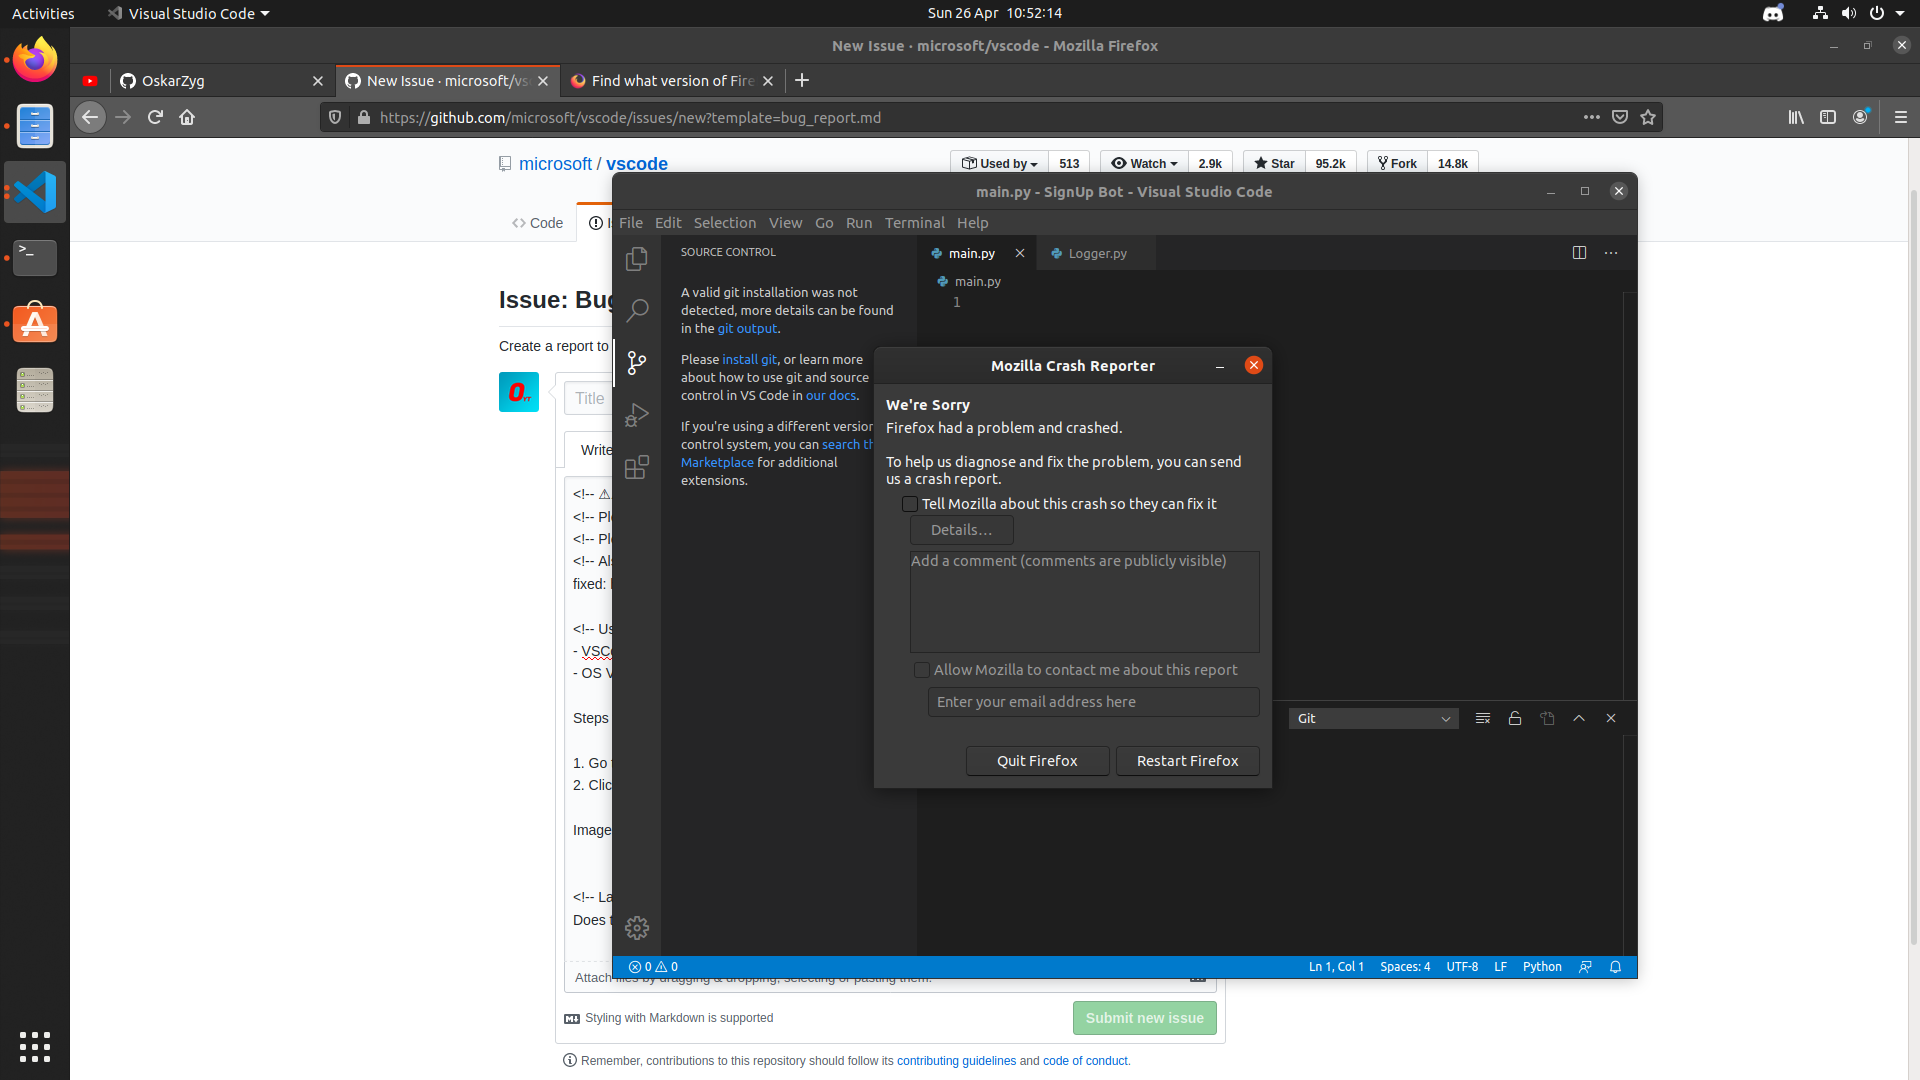Collapse the output panel with the chevron
This screenshot has width=1920, height=1080.
[x=1579, y=718]
